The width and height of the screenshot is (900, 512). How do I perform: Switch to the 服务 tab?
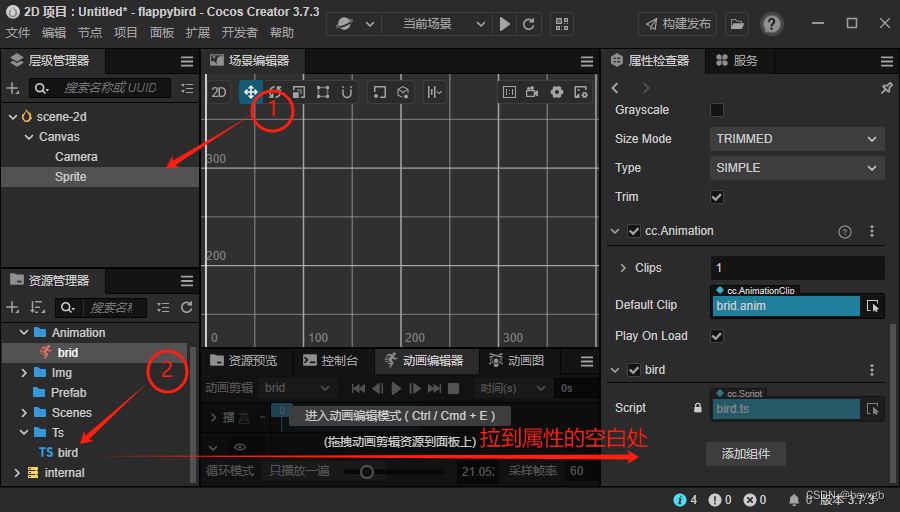coord(738,60)
